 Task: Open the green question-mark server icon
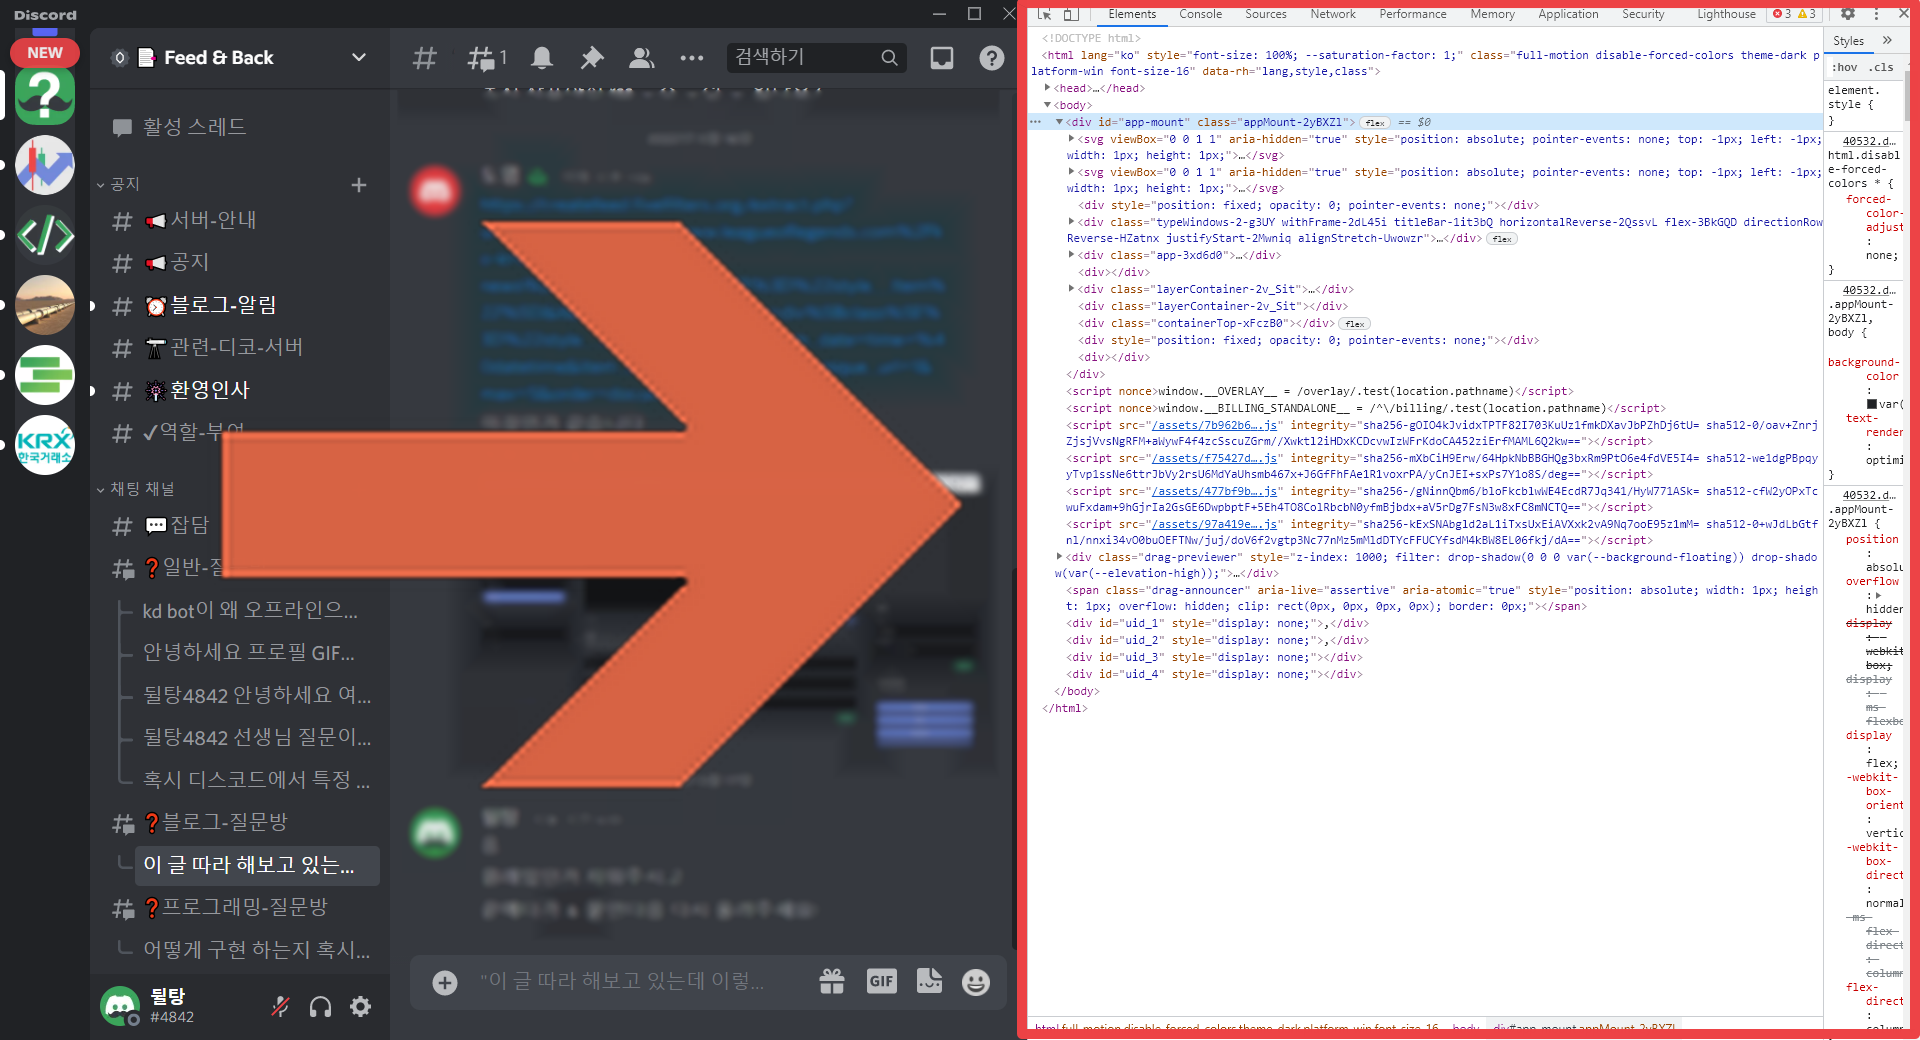(x=45, y=96)
